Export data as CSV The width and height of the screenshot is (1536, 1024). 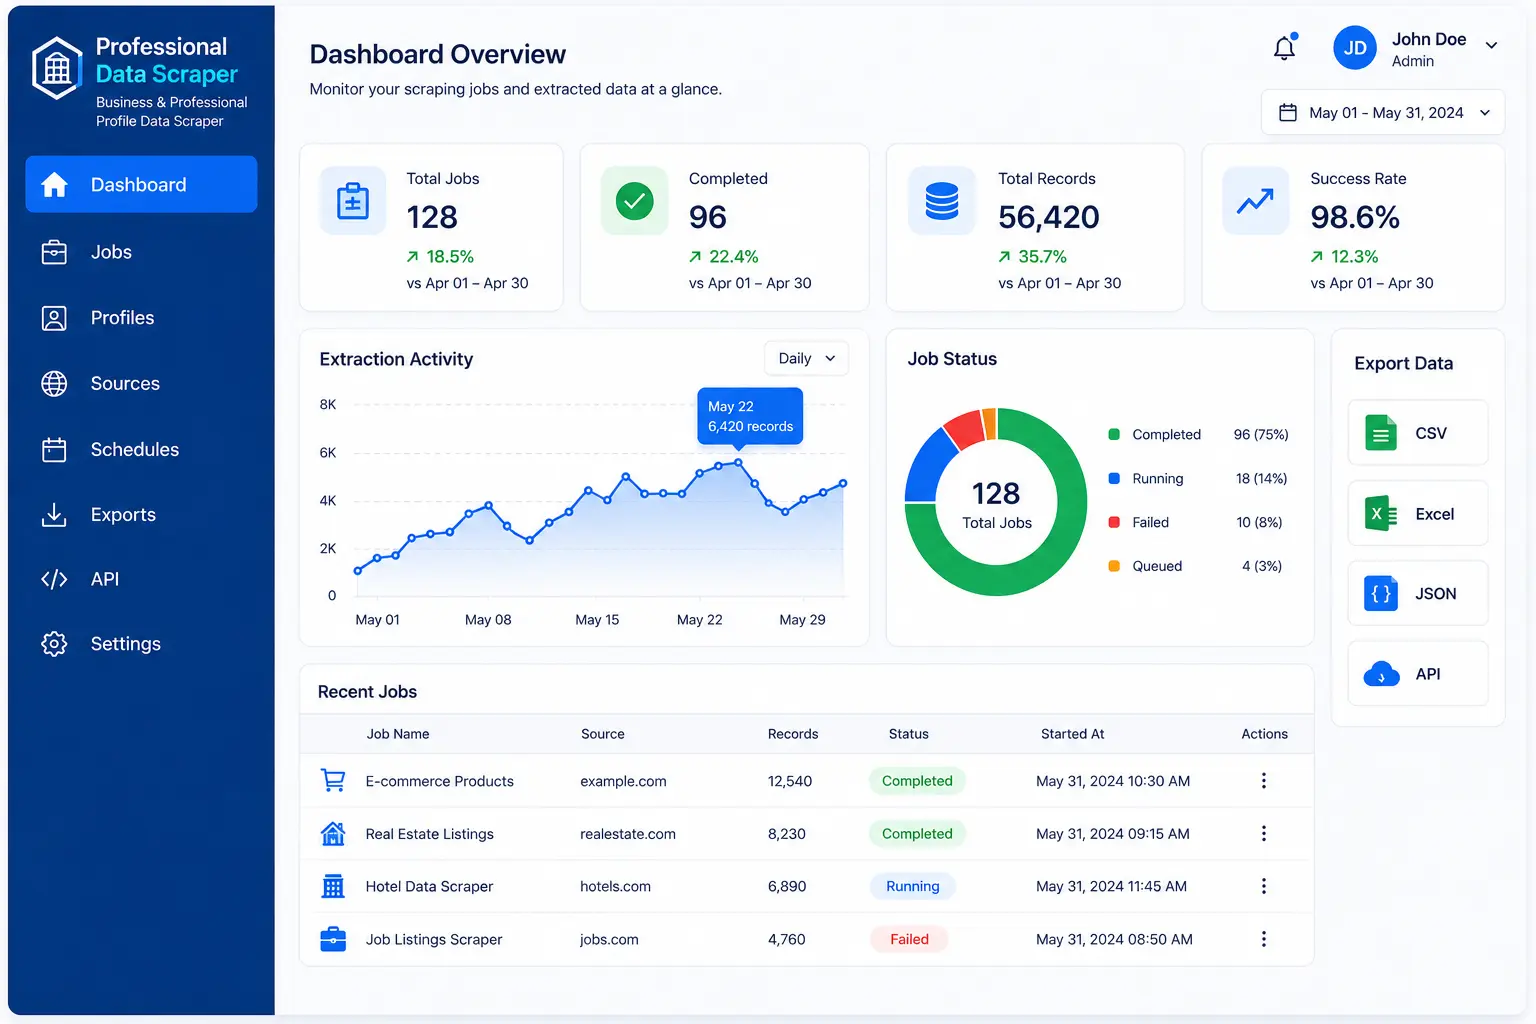point(1418,433)
